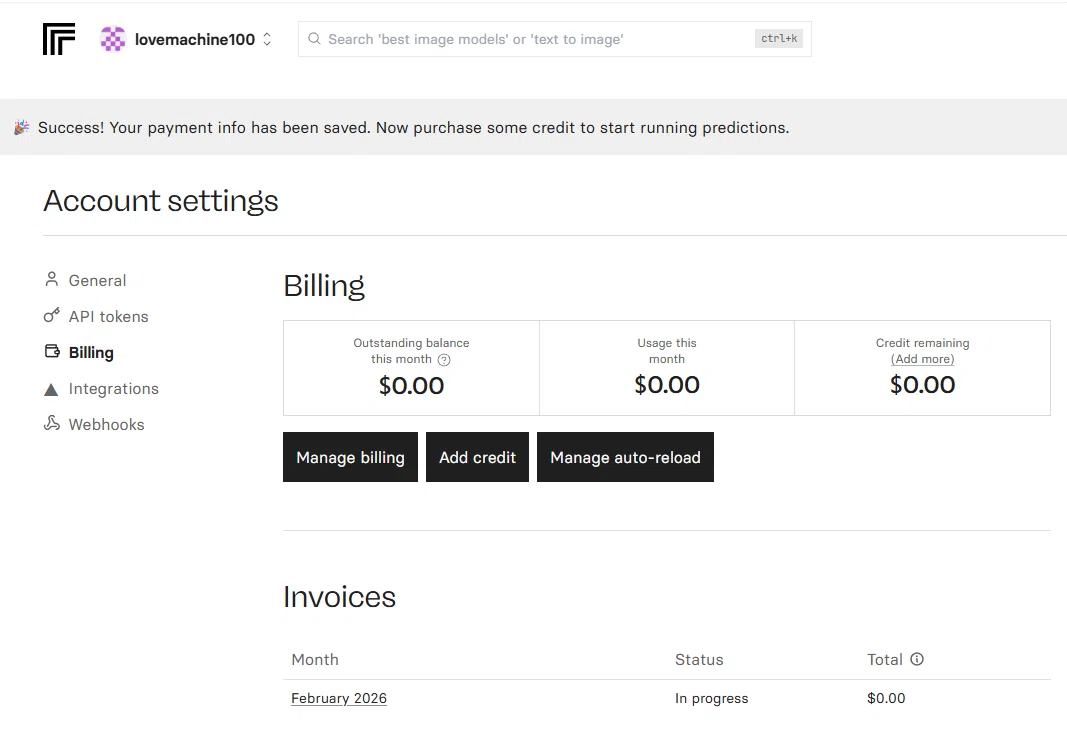The width and height of the screenshot is (1067, 733).
Task: Click the party popper success icon
Action: [x=22, y=127]
